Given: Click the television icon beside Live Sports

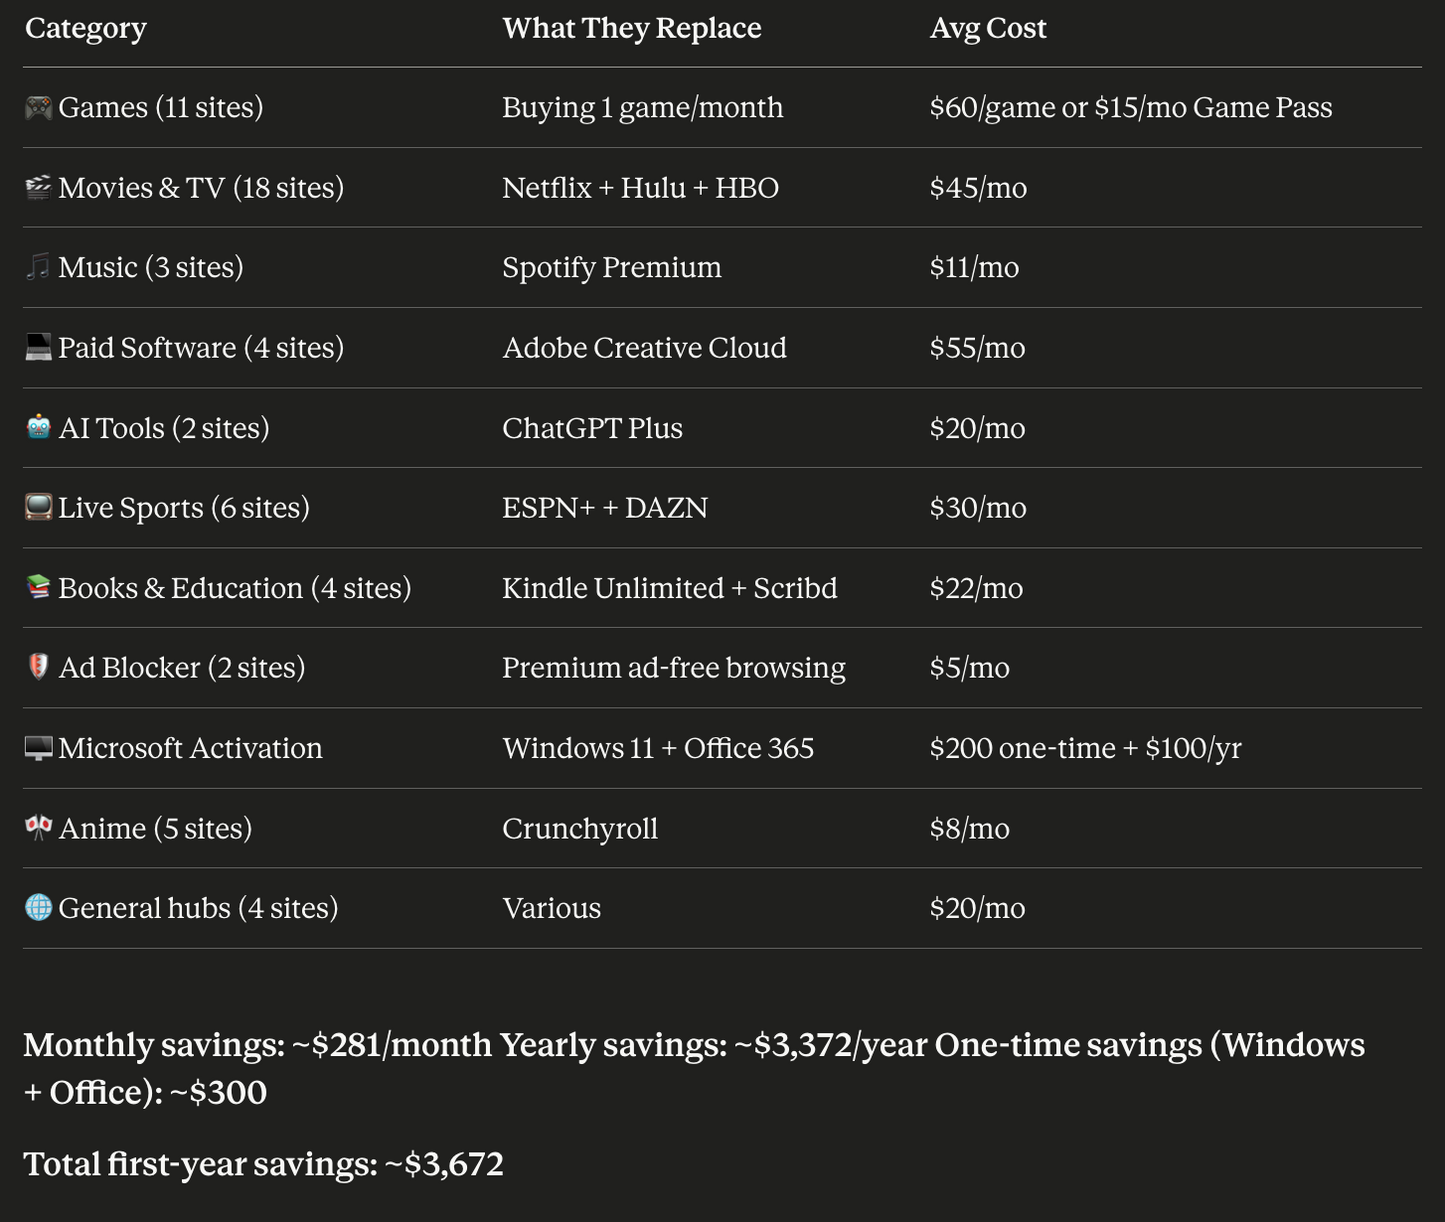Looking at the screenshot, I should point(38,507).
